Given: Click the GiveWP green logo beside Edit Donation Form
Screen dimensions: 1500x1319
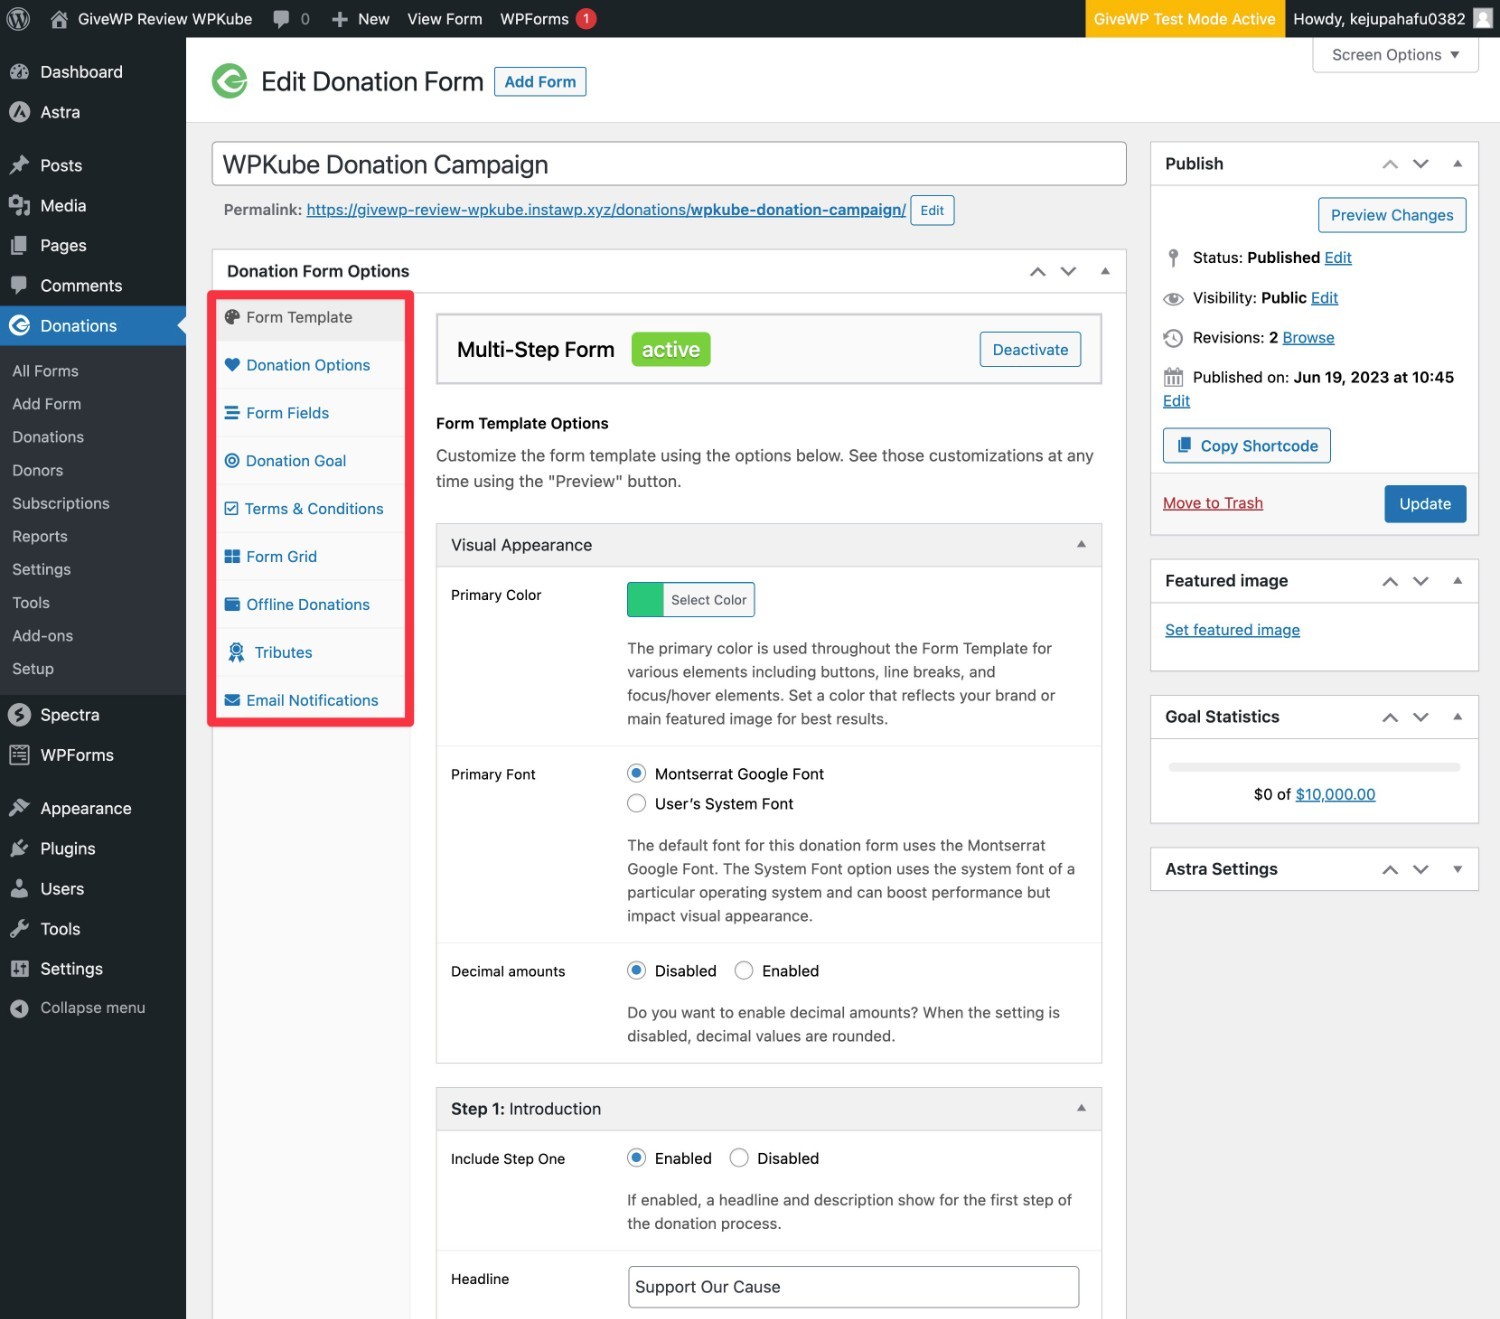Looking at the screenshot, I should (230, 81).
